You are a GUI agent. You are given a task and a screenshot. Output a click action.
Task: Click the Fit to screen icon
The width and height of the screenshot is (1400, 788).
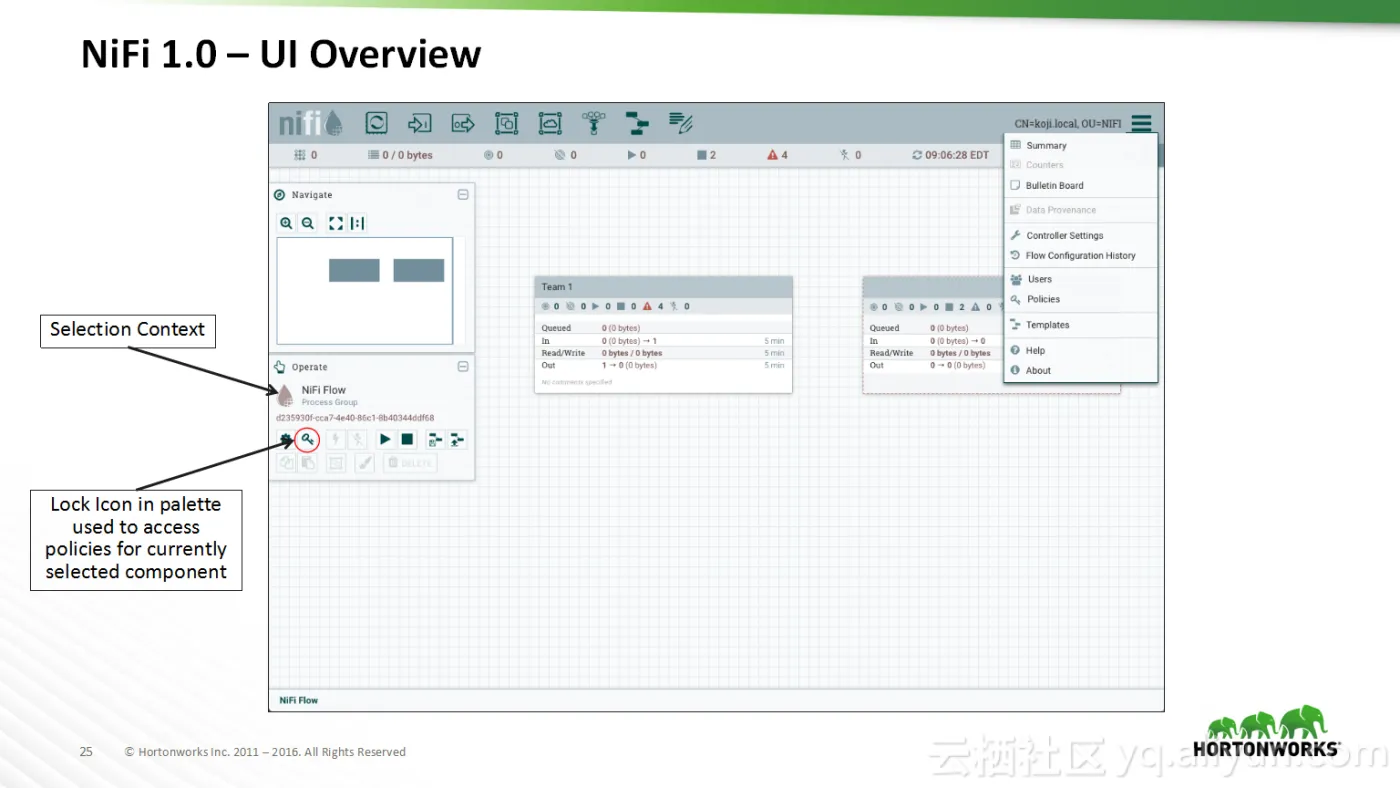(x=336, y=224)
